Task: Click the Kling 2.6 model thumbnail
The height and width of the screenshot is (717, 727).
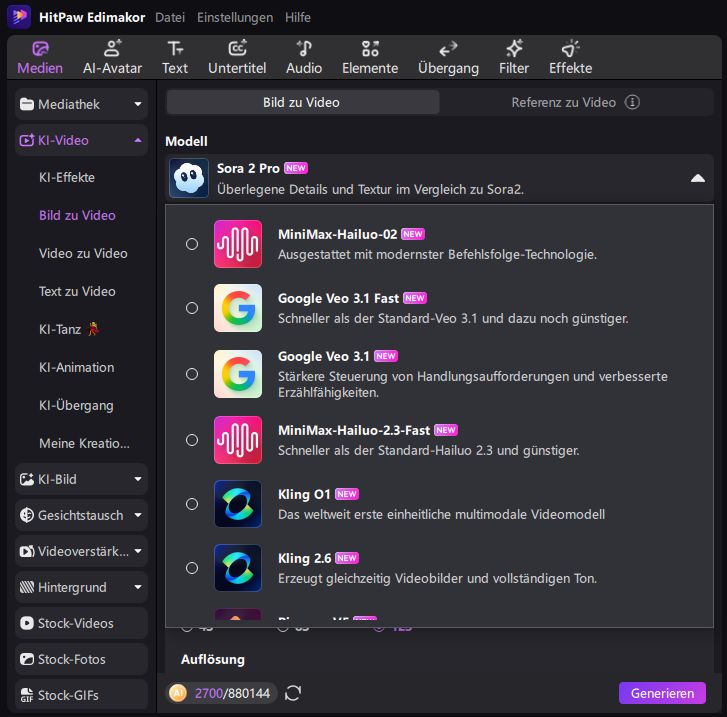Action: pyautogui.click(x=238, y=568)
